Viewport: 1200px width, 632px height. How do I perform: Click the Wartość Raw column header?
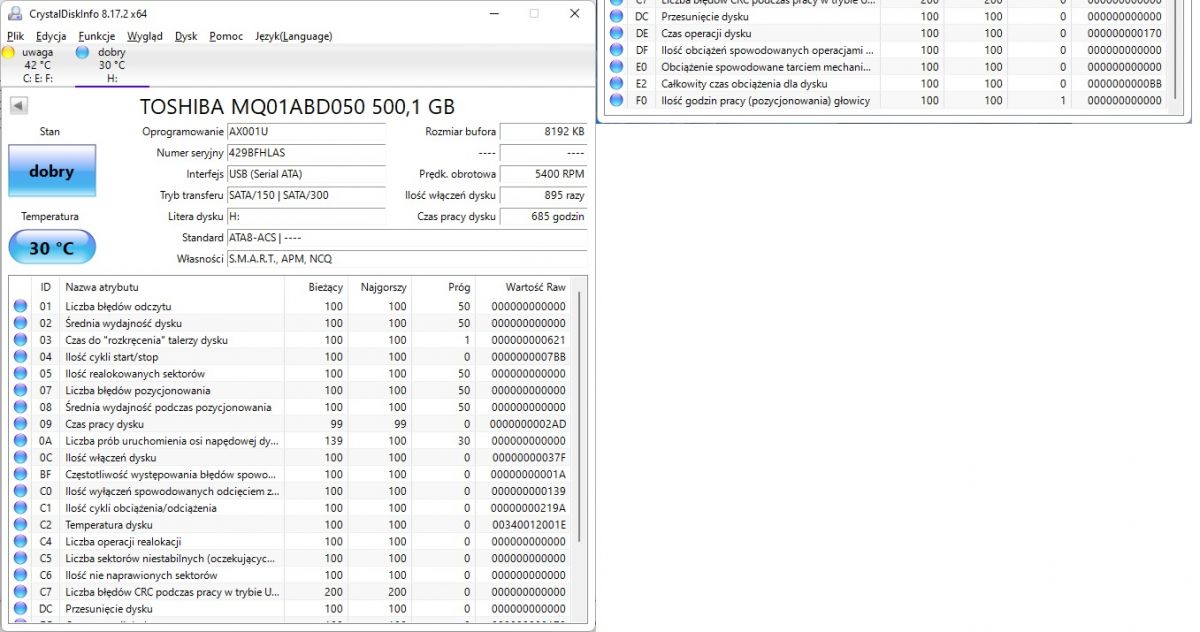tap(523, 287)
